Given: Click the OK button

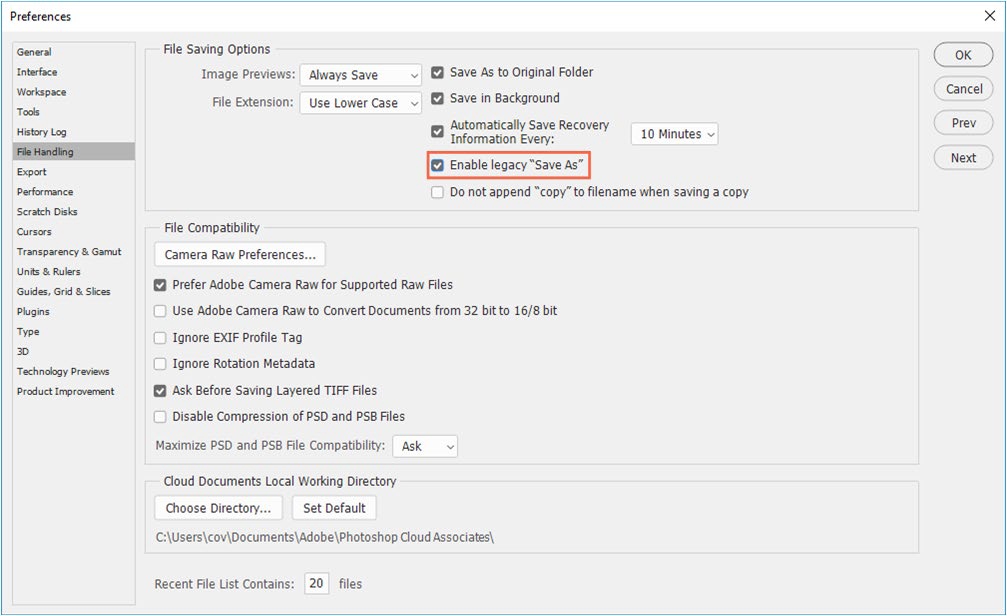Looking at the screenshot, I should pos(963,55).
